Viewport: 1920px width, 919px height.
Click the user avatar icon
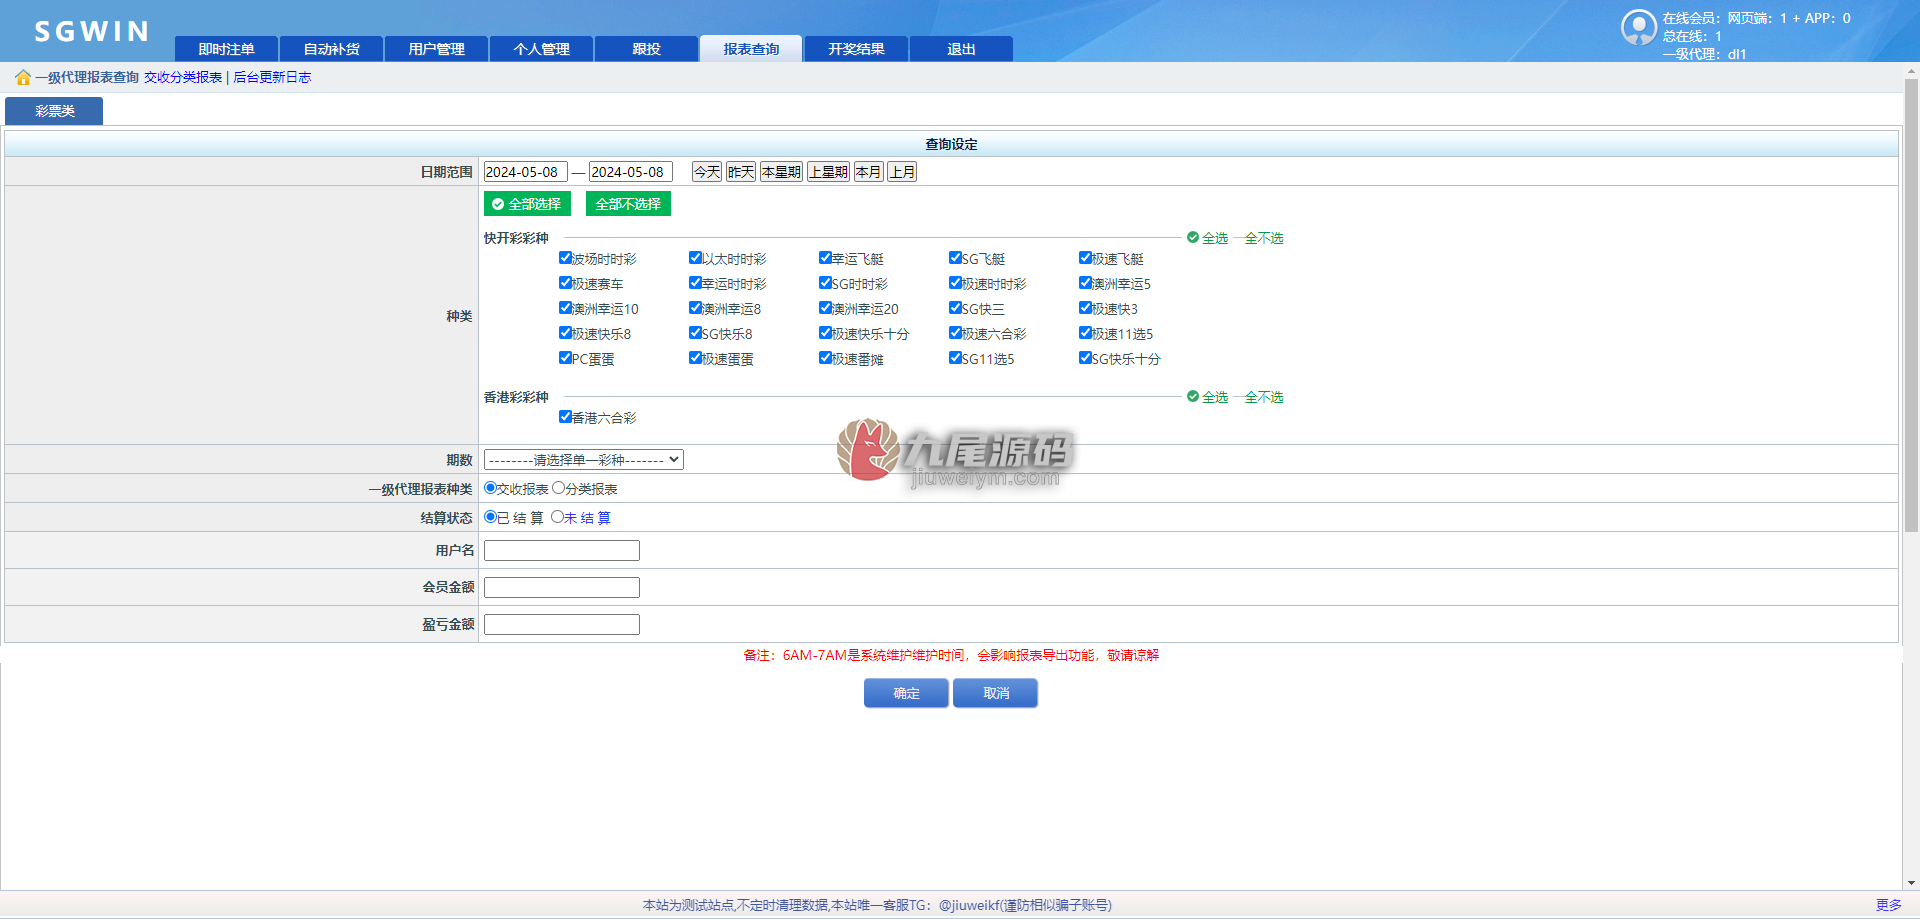click(x=1638, y=27)
